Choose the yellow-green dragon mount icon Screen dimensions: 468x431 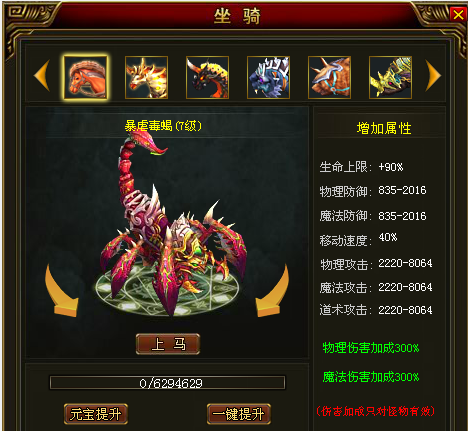tap(390, 77)
